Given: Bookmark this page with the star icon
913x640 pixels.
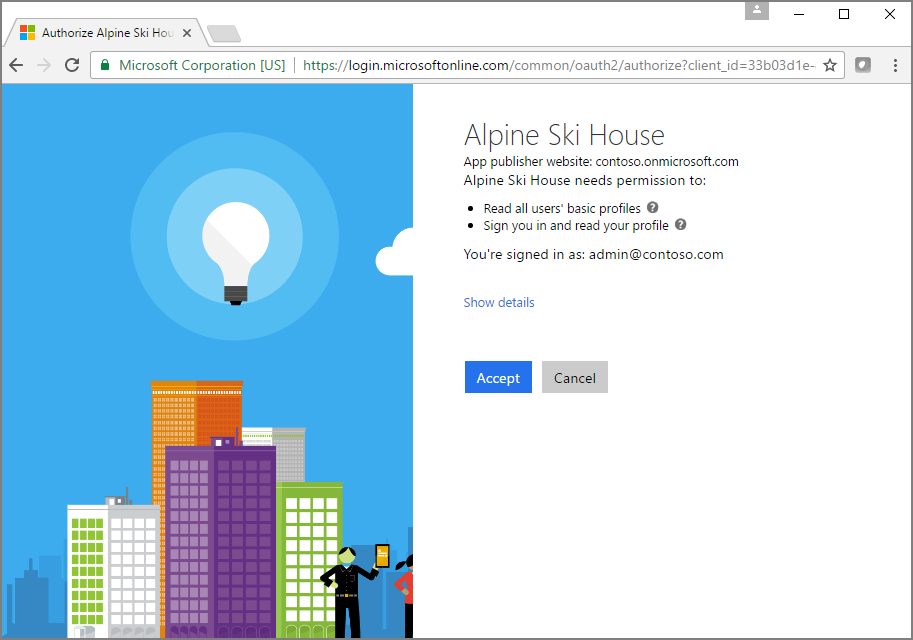Looking at the screenshot, I should click(830, 65).
